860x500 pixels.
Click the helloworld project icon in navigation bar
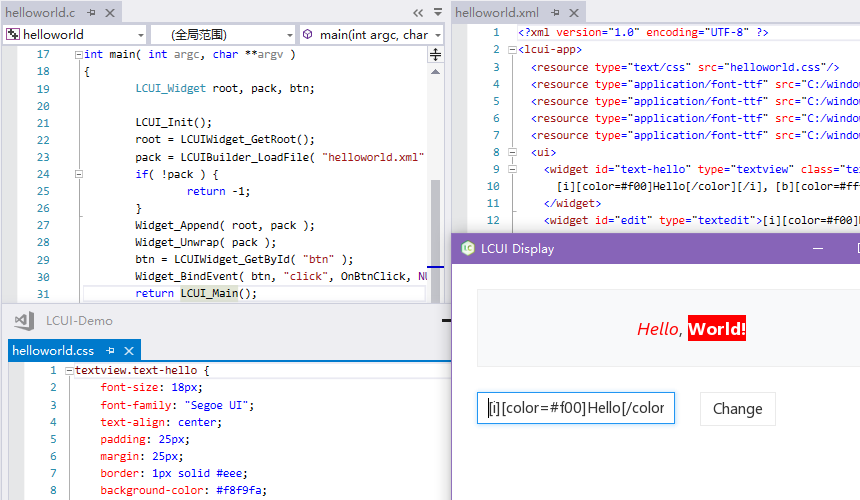(13, 35)
